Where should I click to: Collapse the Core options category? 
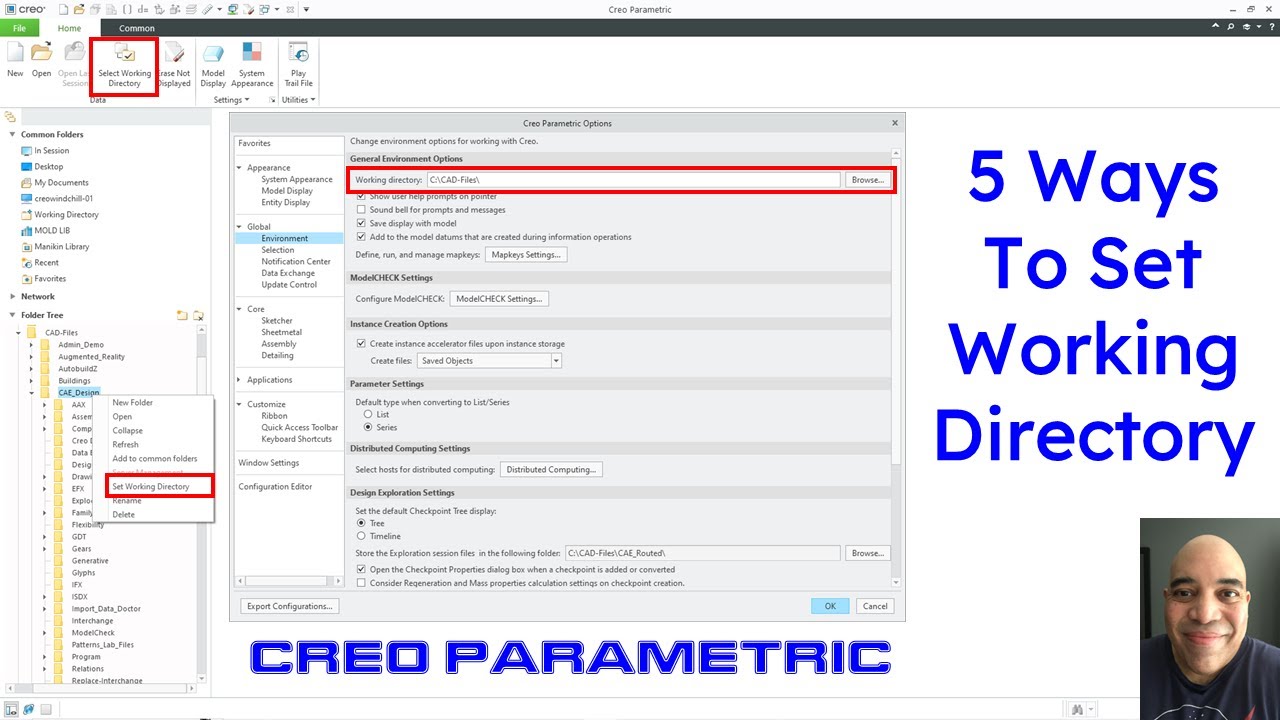point(239,310)
